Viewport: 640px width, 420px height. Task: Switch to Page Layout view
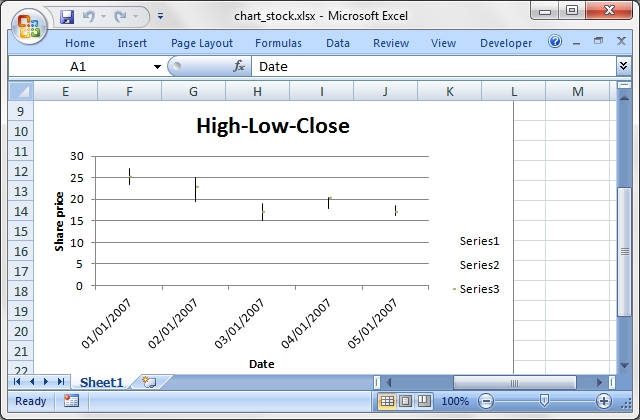click(405, 401)
